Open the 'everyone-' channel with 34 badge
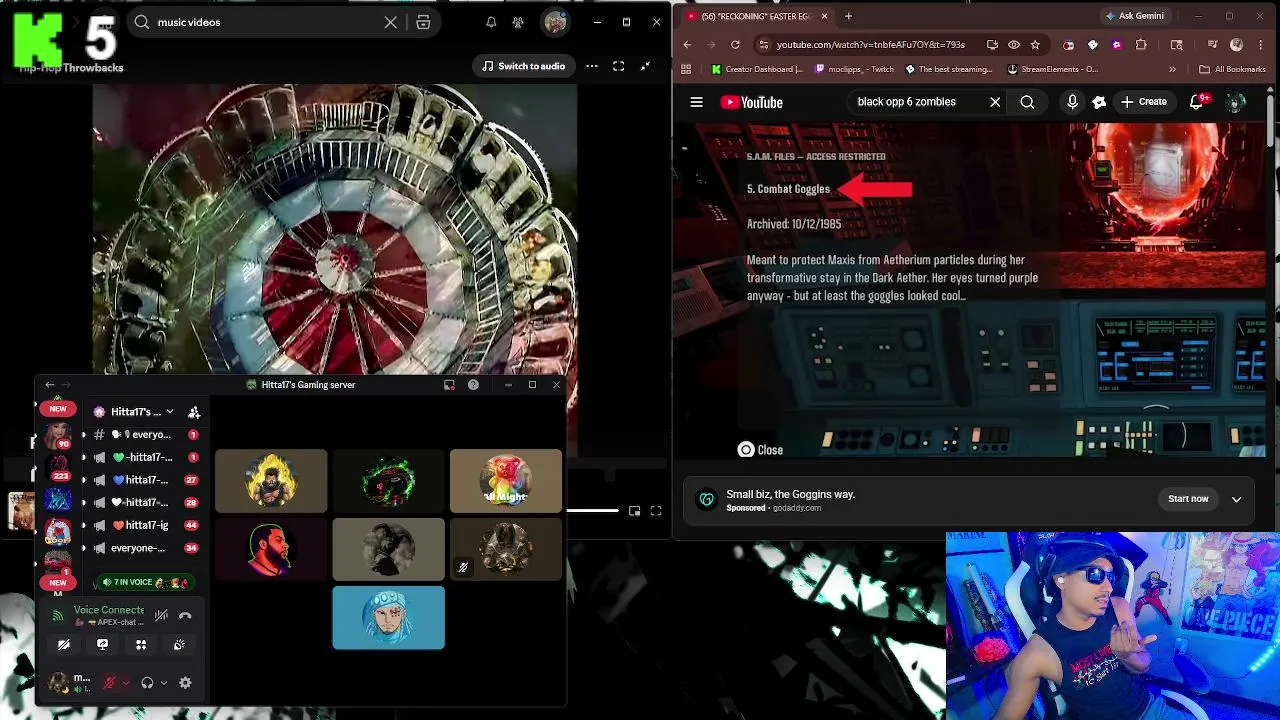Viewport: 1280px width, 720px height. pyautogui.click(x=146, y=548)
